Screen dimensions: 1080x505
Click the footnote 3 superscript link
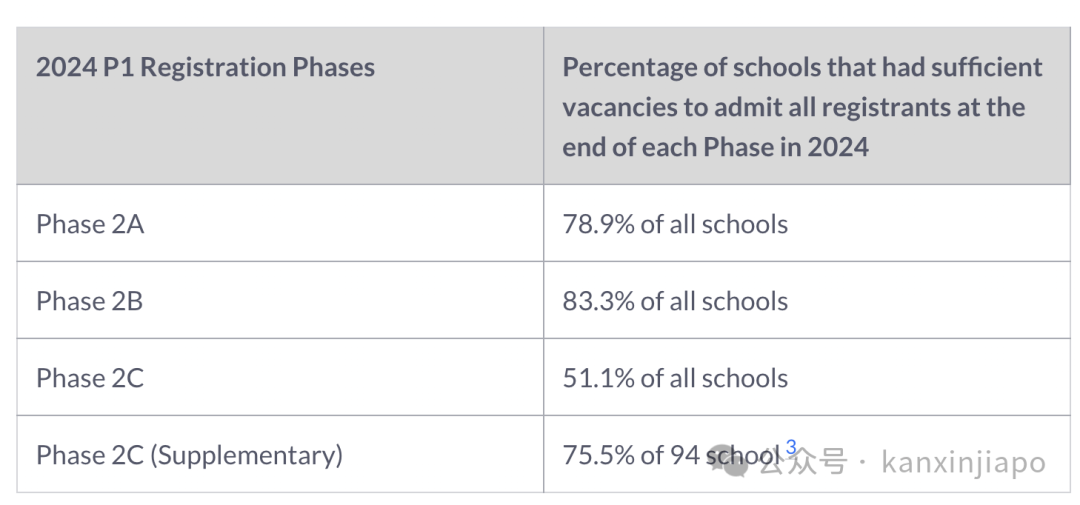pos(791,448)
